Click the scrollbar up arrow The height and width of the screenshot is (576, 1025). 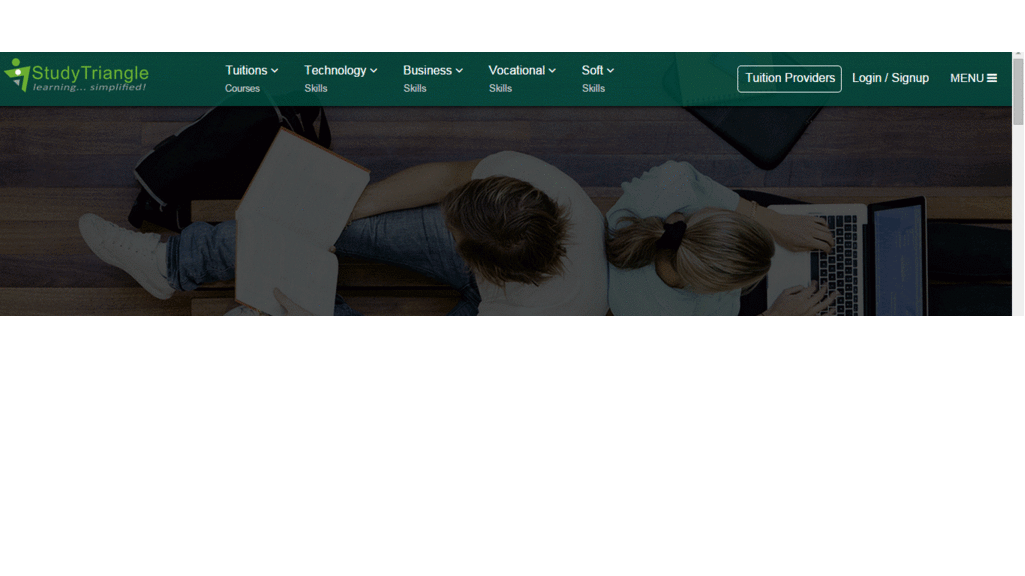pos(1018,60)
